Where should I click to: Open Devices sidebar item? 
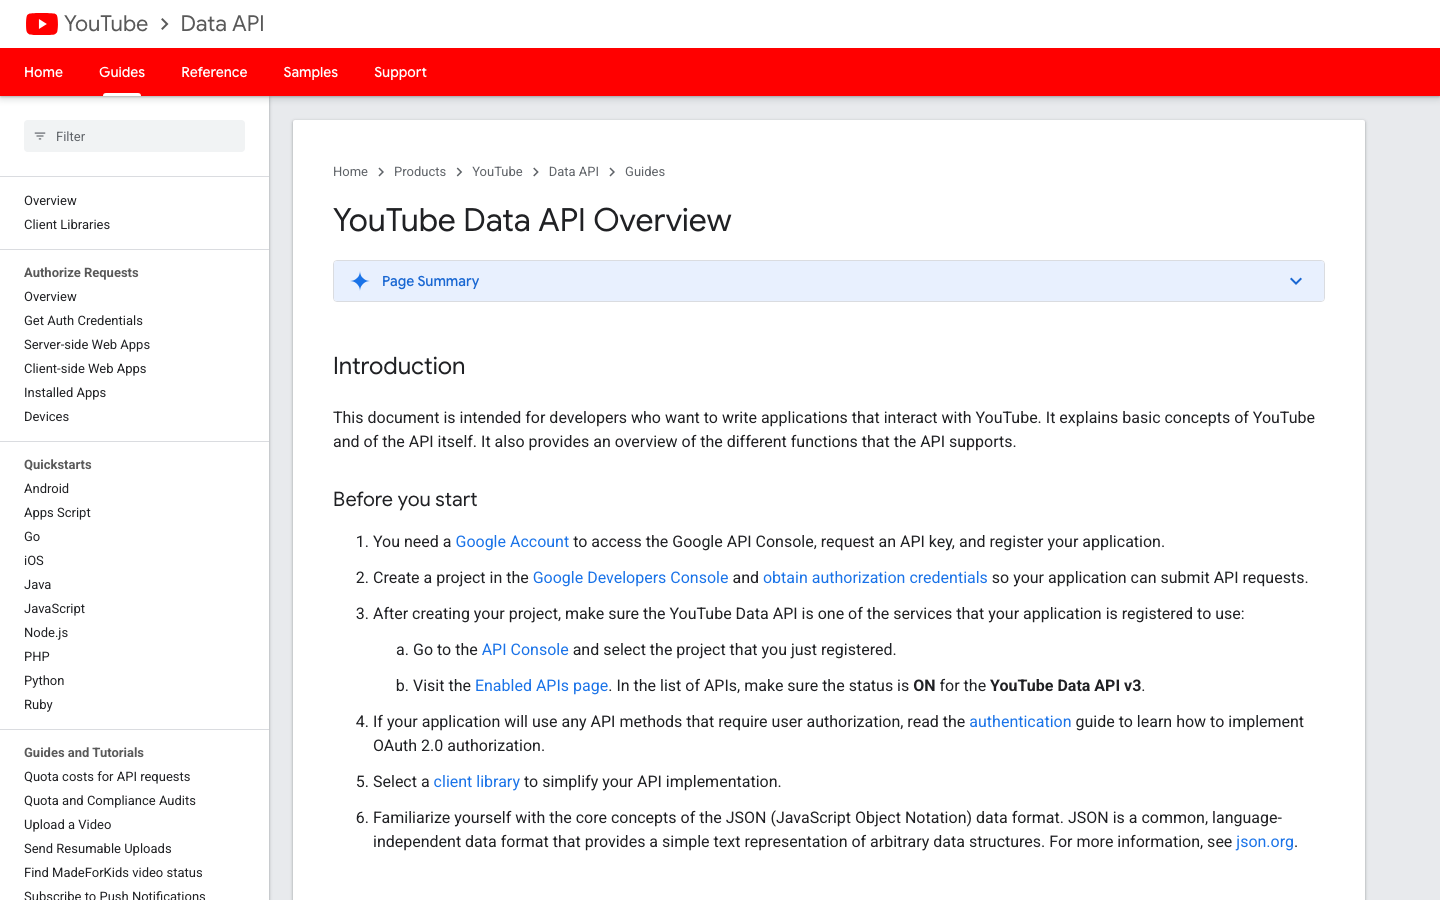coord(46,417)
